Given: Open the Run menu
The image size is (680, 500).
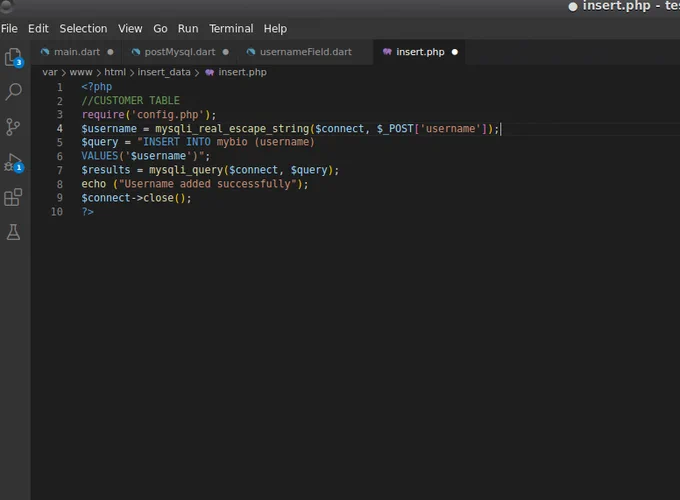Looking at the screenshot, I should point(188,29).
